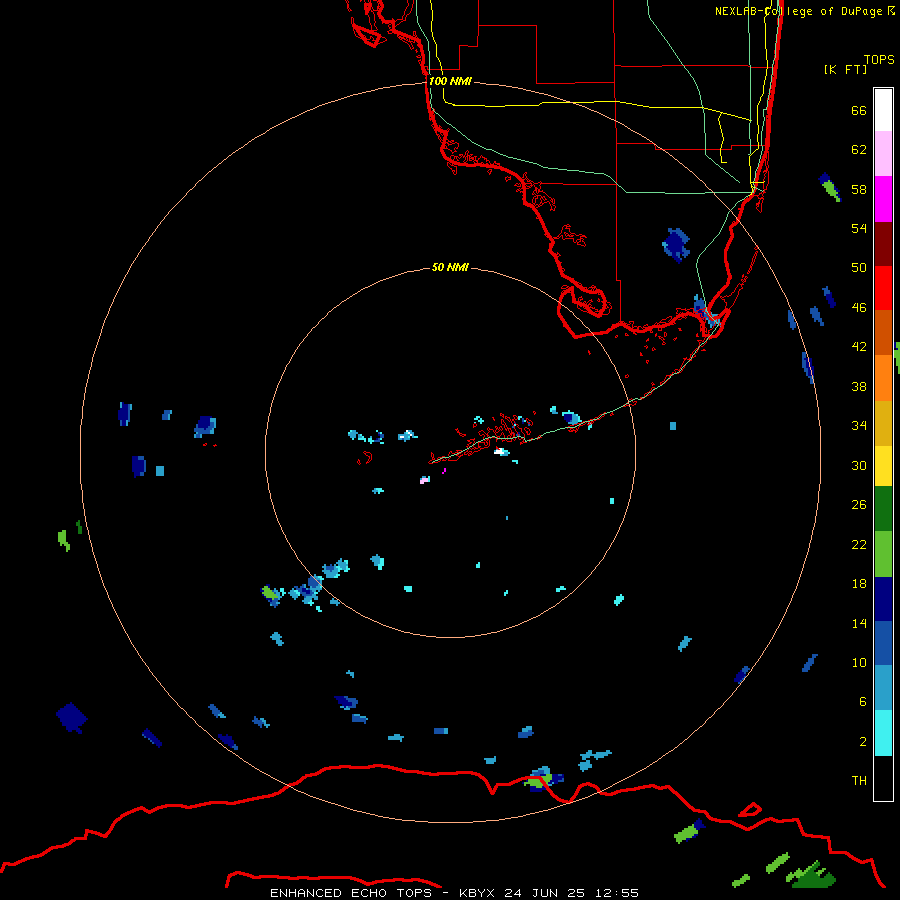Click the yellow swatch between 34 and 30
Screen dimensions: 900x900
pos(883,466)
